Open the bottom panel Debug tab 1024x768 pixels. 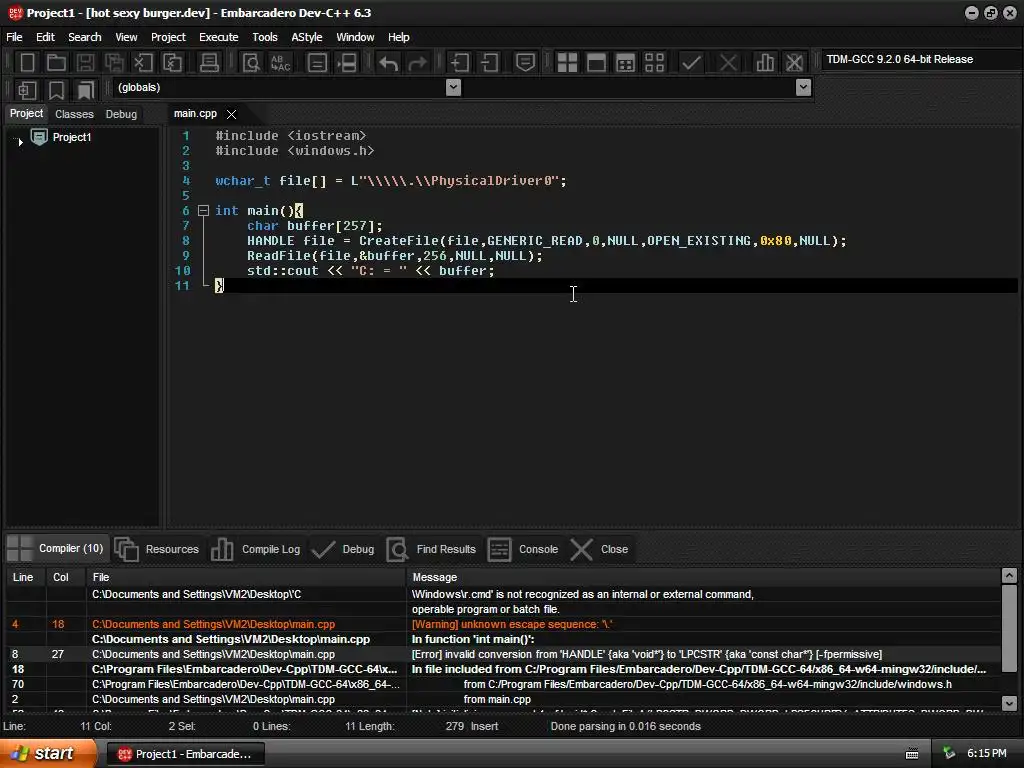344,549
